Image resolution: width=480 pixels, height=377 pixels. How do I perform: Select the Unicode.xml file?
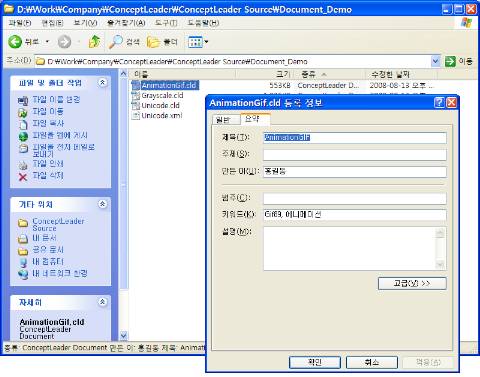click(x=162, y=116)
